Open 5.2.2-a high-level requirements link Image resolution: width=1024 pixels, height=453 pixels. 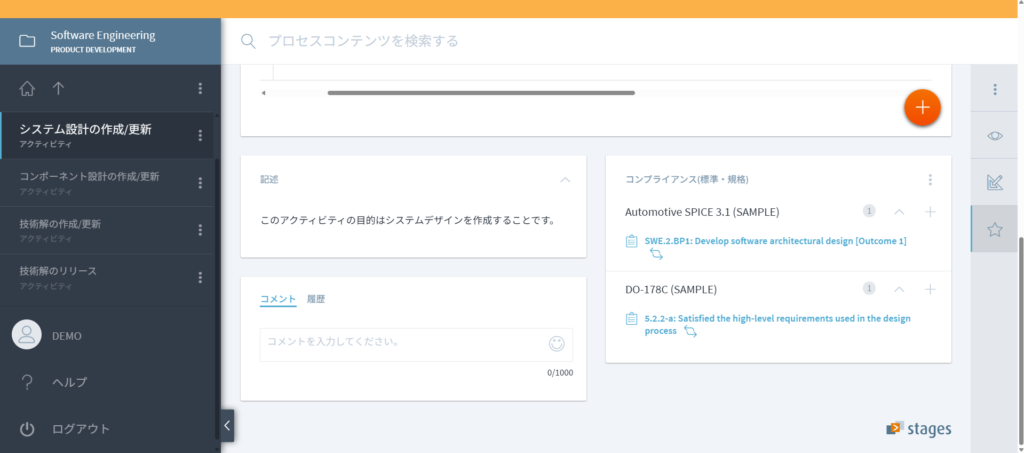click(777, 324)
